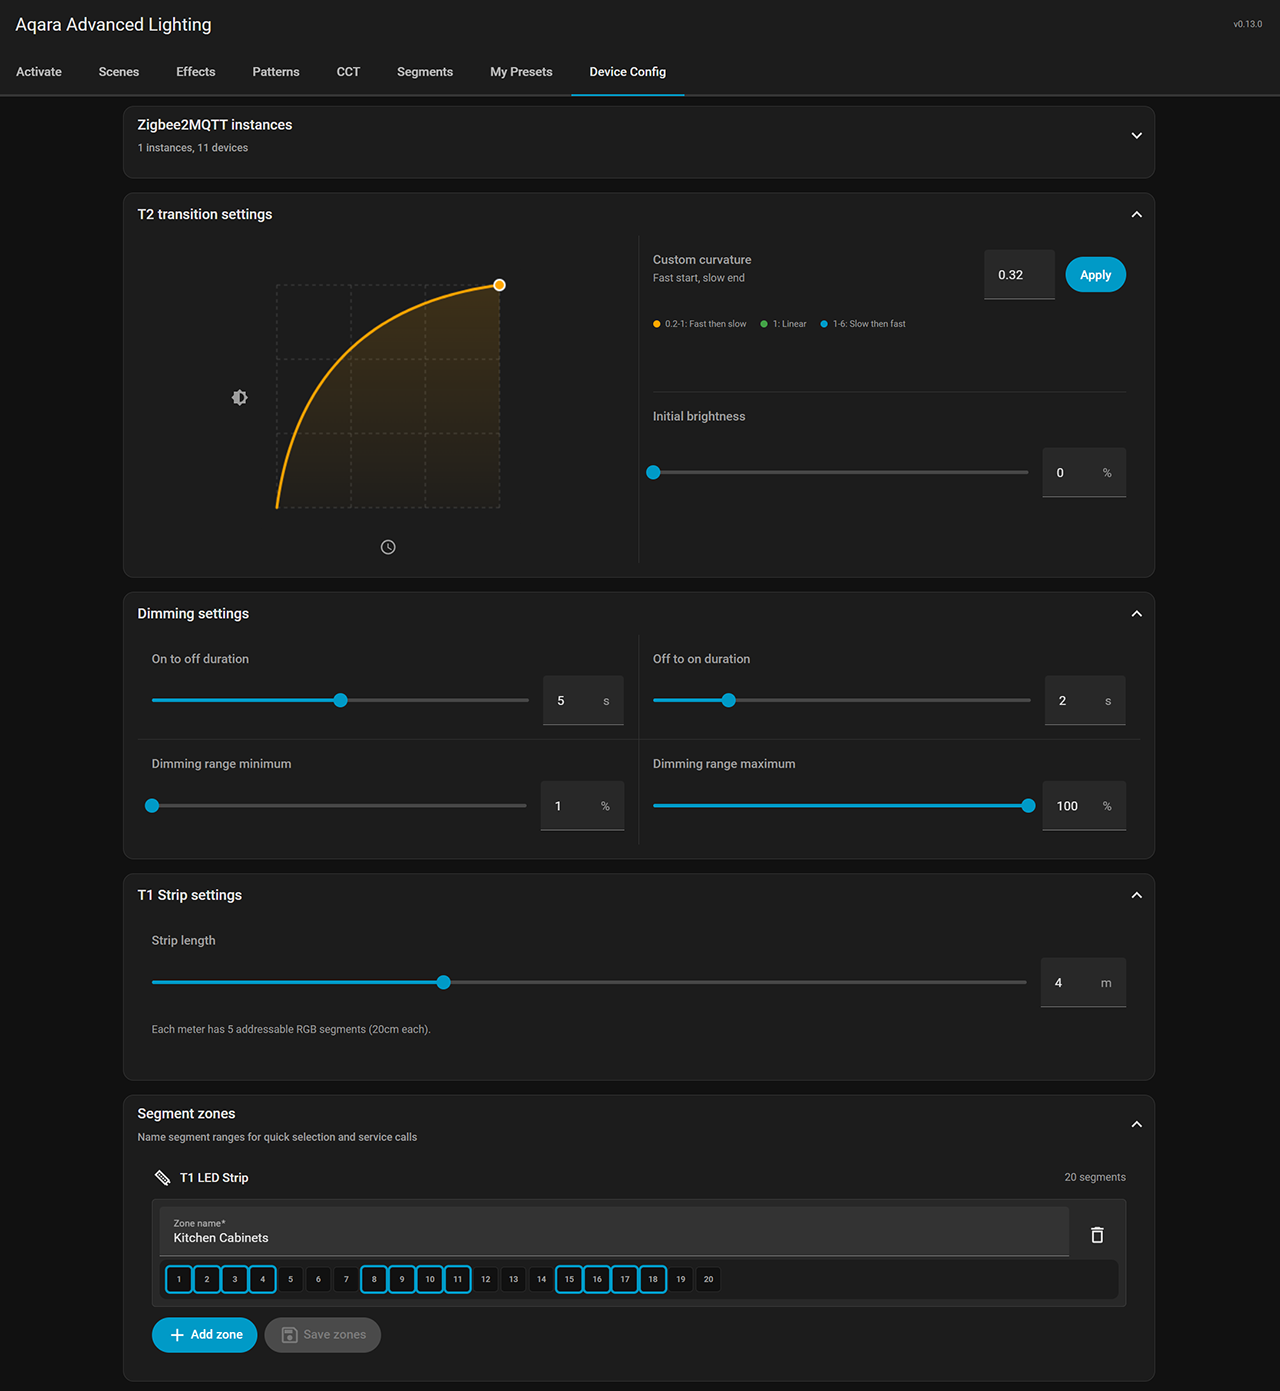Image resolution: width=1280 pixels, height=1391 pixels.
Task: Delete the Kitchen Cabinets zone via trash icon
Action: pyautogui.click(x=1096, y=1234)
